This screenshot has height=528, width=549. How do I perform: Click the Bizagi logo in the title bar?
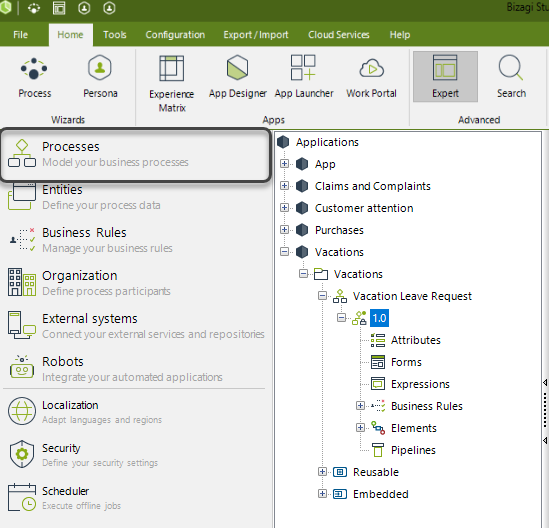point(6,8)
